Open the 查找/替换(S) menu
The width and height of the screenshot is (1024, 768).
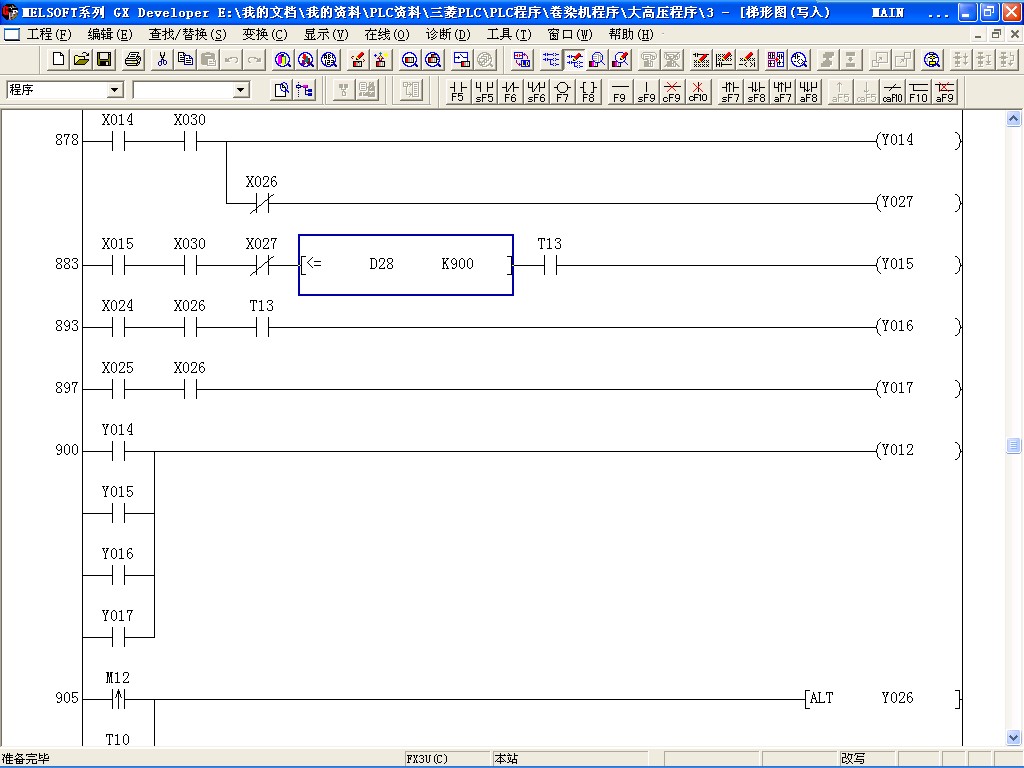pyautogui.click(x=187, y=34)
